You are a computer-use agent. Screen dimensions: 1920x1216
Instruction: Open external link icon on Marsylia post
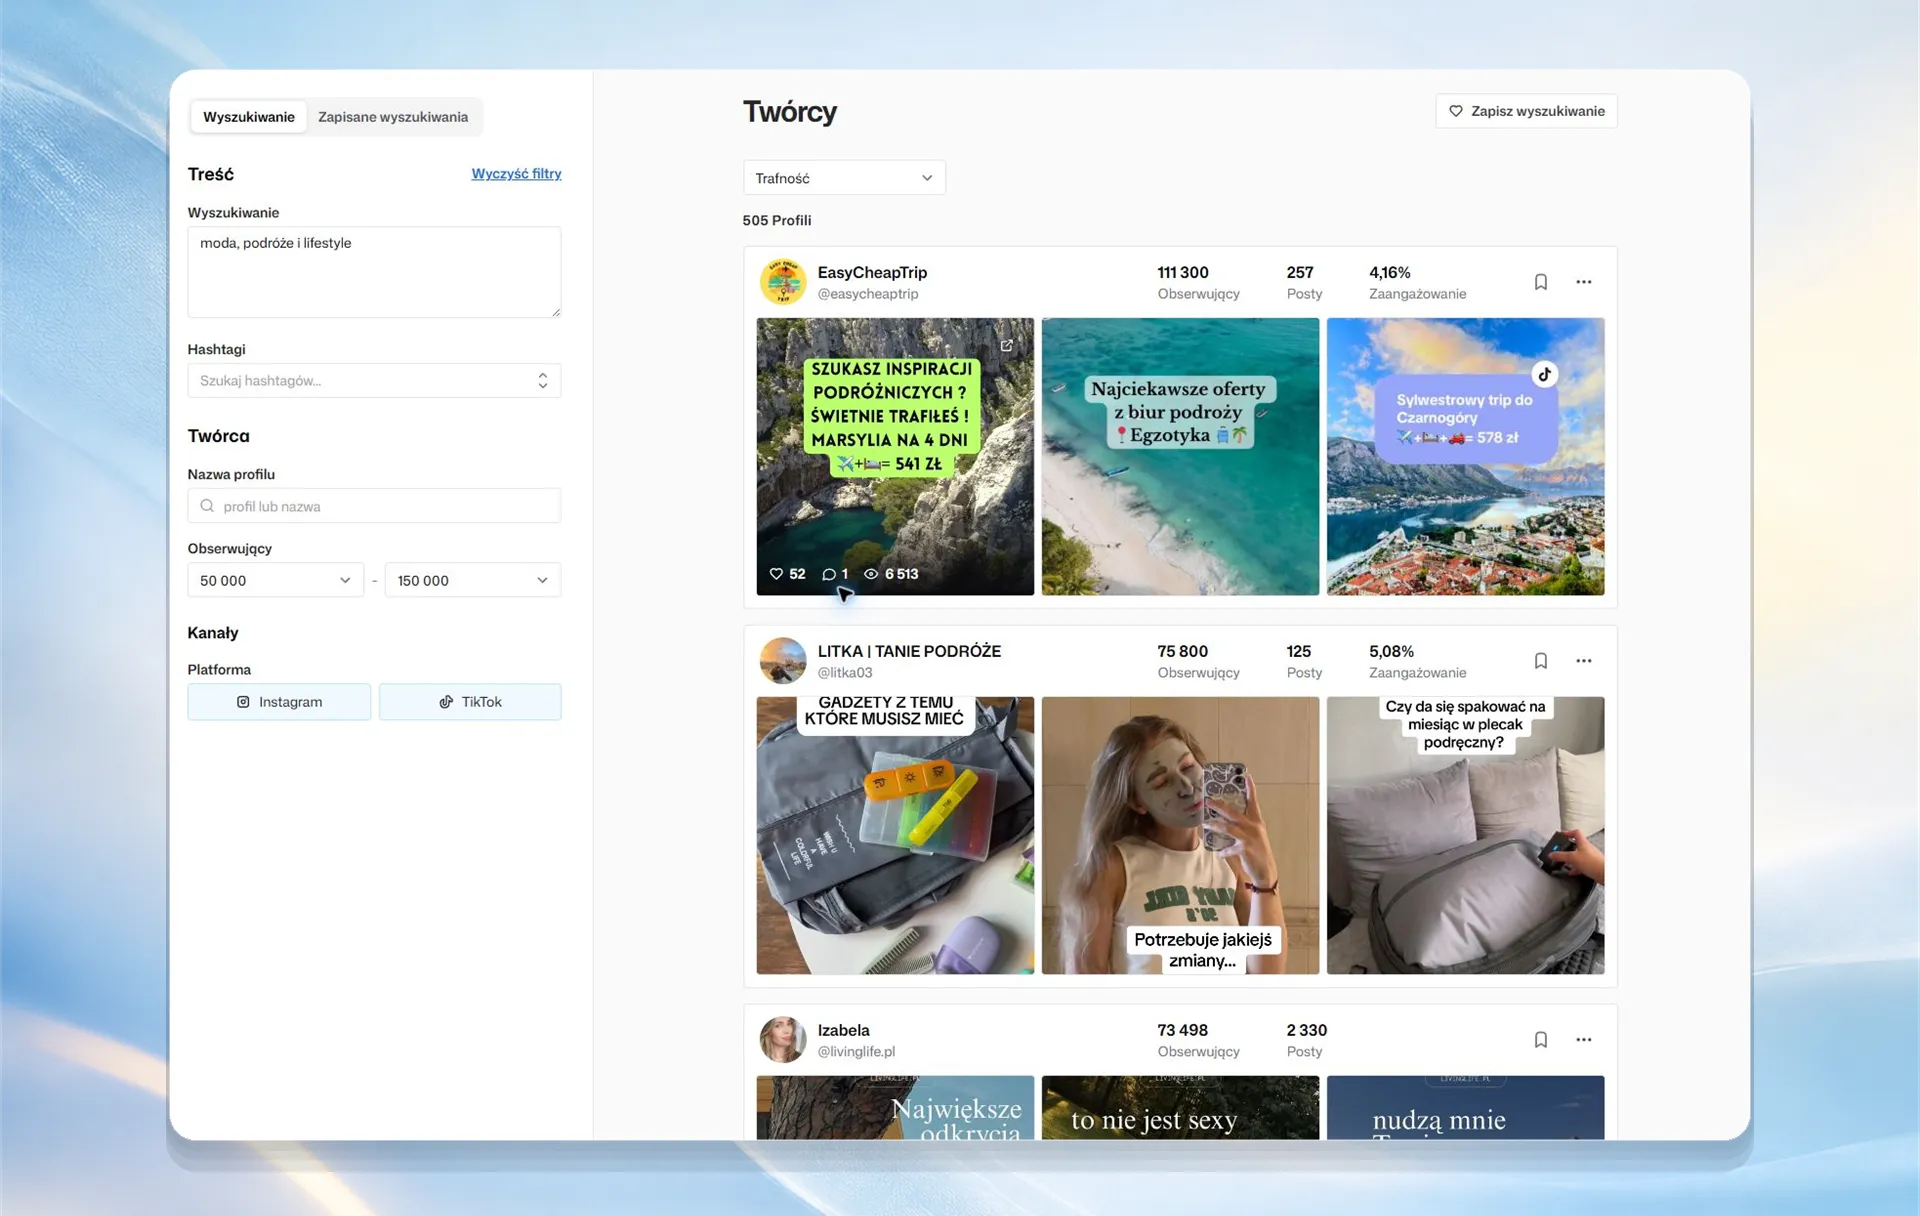pyautogui.click(x=1007, y=346)
